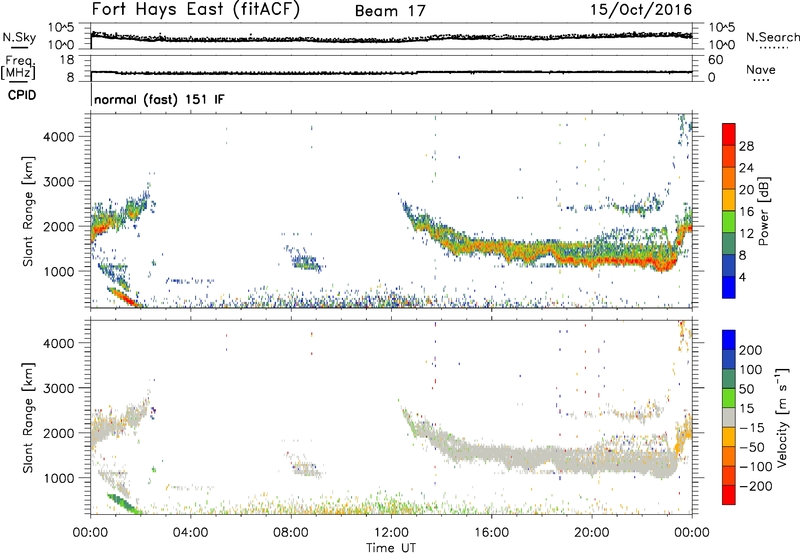Click the "Nave" legend label
800x554 pixels.
coord(761,69)
